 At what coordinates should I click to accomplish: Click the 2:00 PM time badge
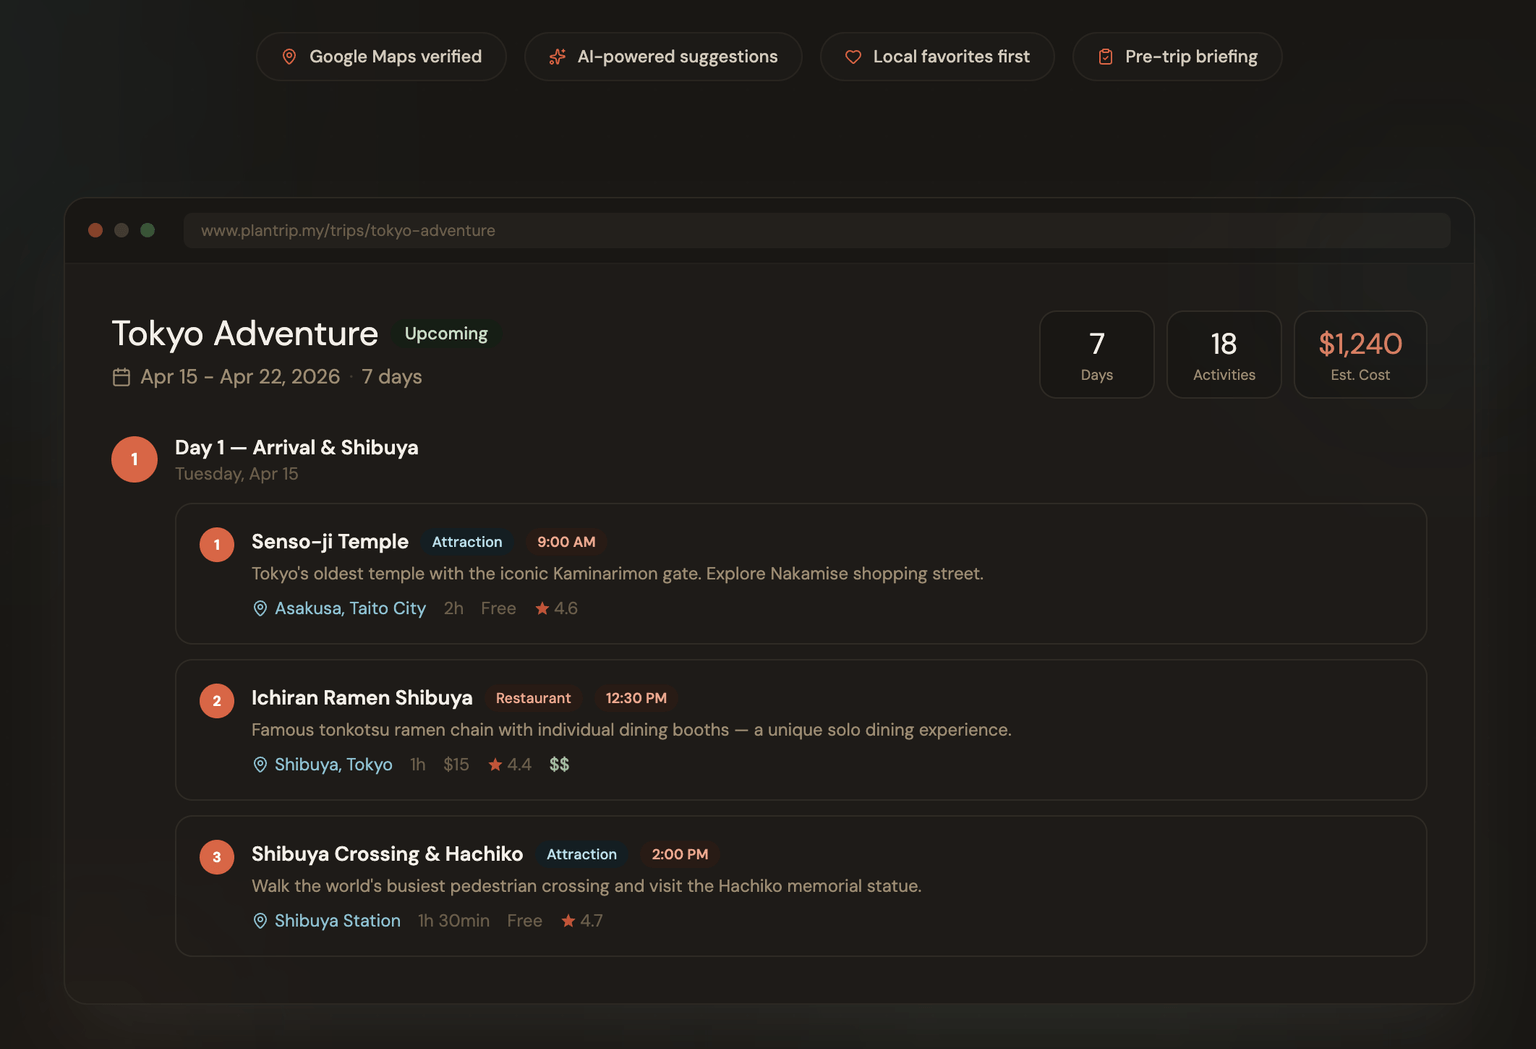click(x=680, y=854)
